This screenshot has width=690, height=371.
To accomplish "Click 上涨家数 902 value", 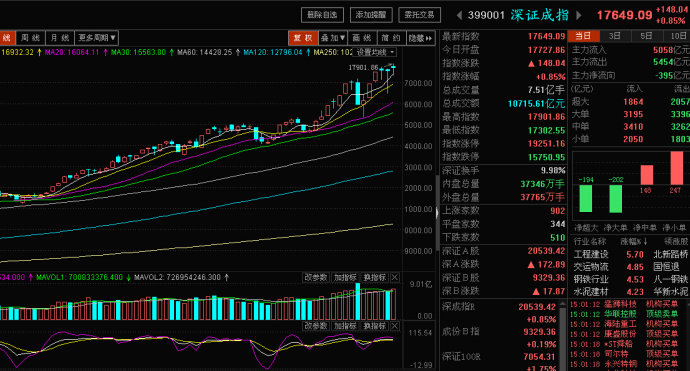I will click(558, 211).
